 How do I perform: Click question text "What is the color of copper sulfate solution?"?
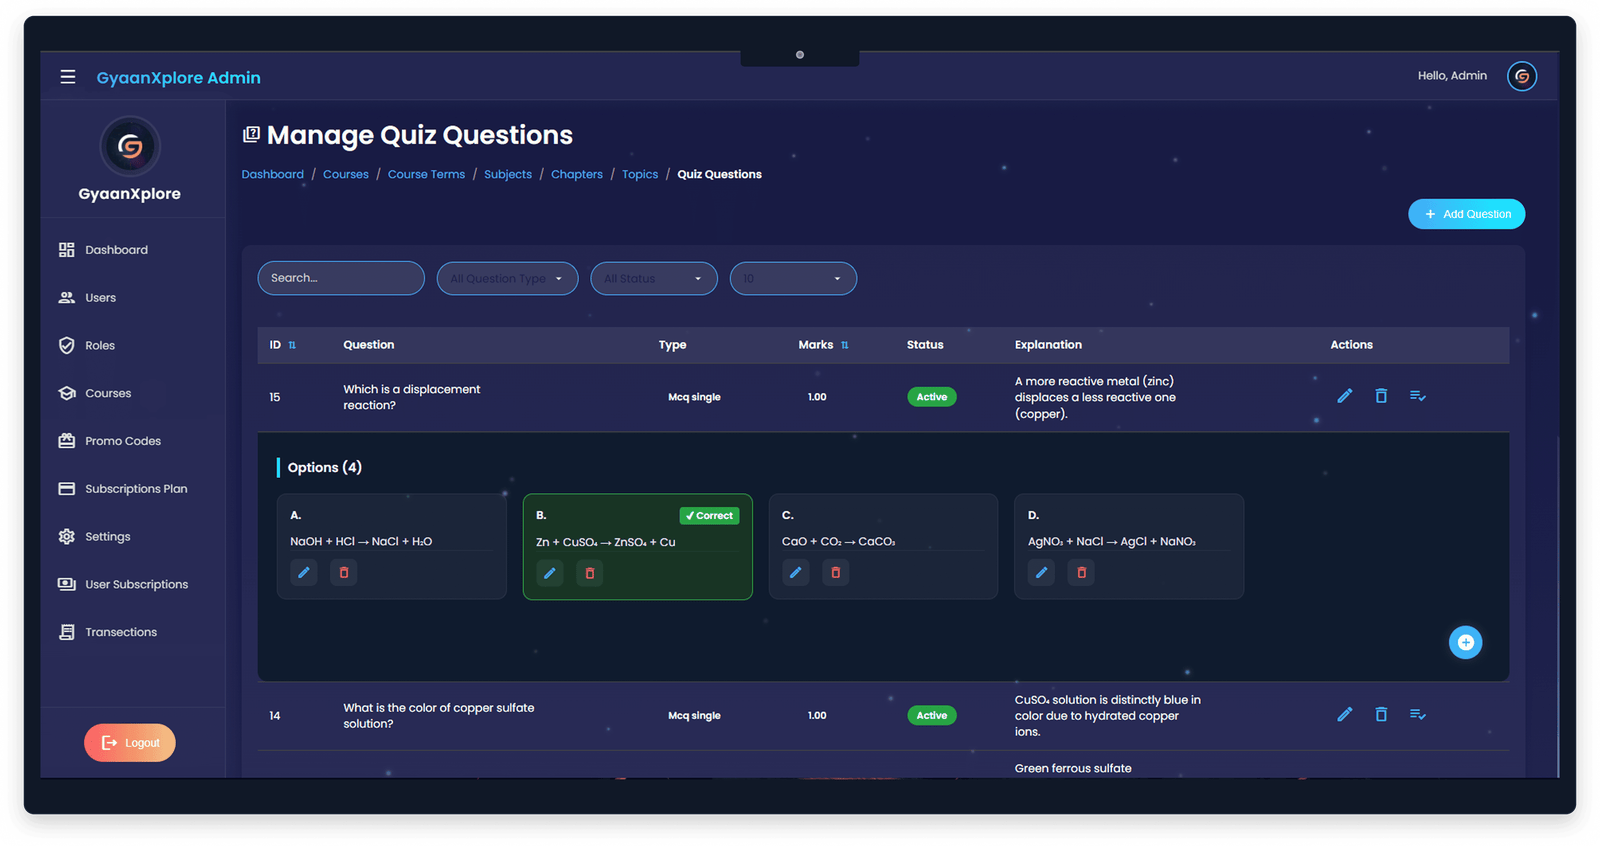click(x=439, y=715)
